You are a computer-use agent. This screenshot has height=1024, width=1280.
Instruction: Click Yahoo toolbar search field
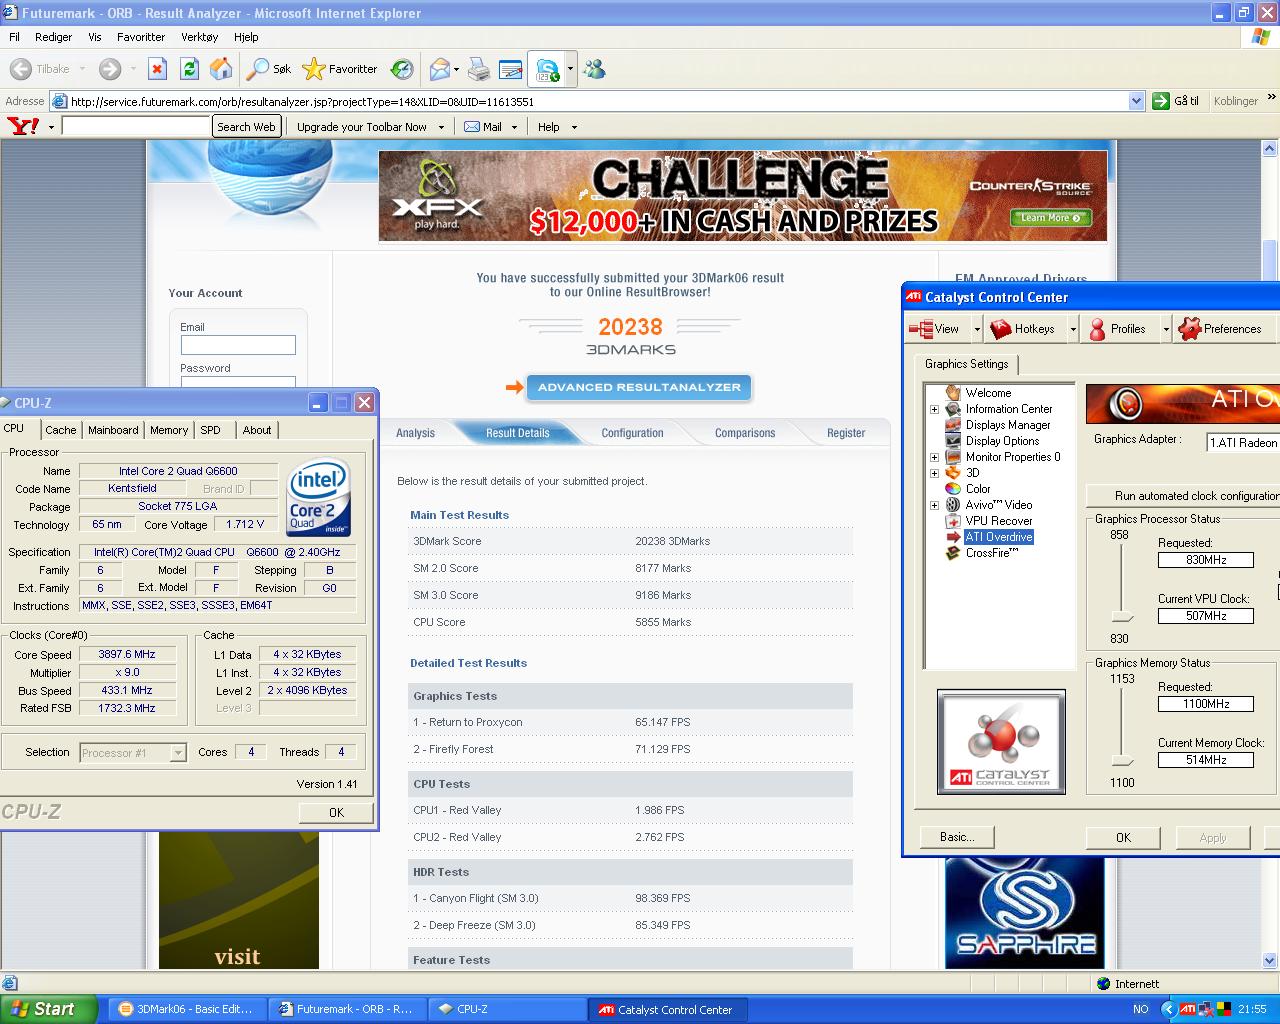point(136,126)
